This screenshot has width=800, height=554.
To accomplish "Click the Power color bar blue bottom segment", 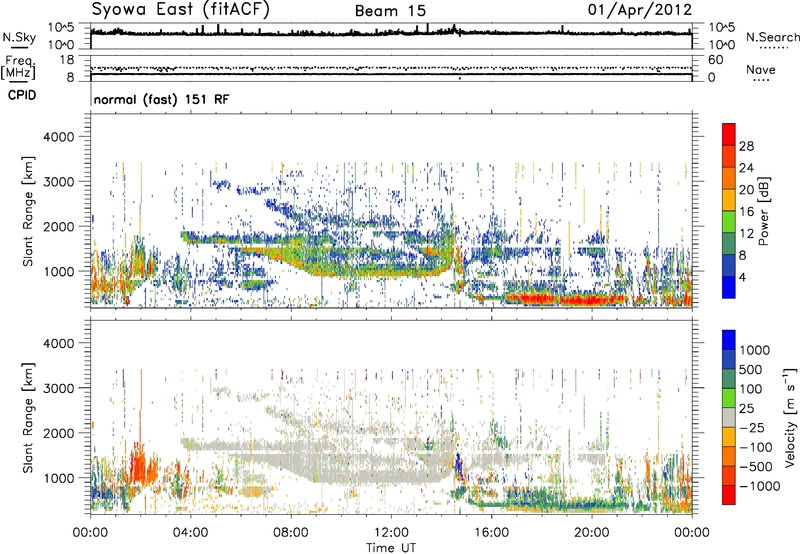I will pos(729,287).
